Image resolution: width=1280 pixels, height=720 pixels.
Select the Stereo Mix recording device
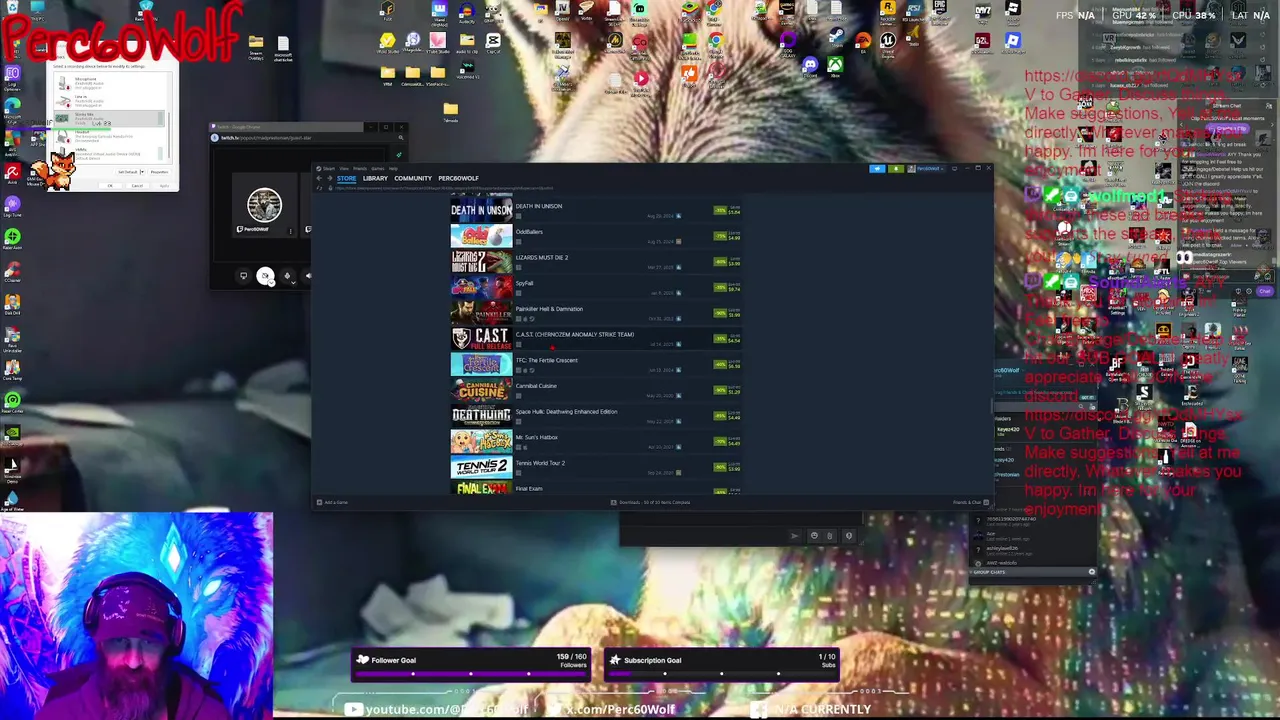[x=109, y=118]
